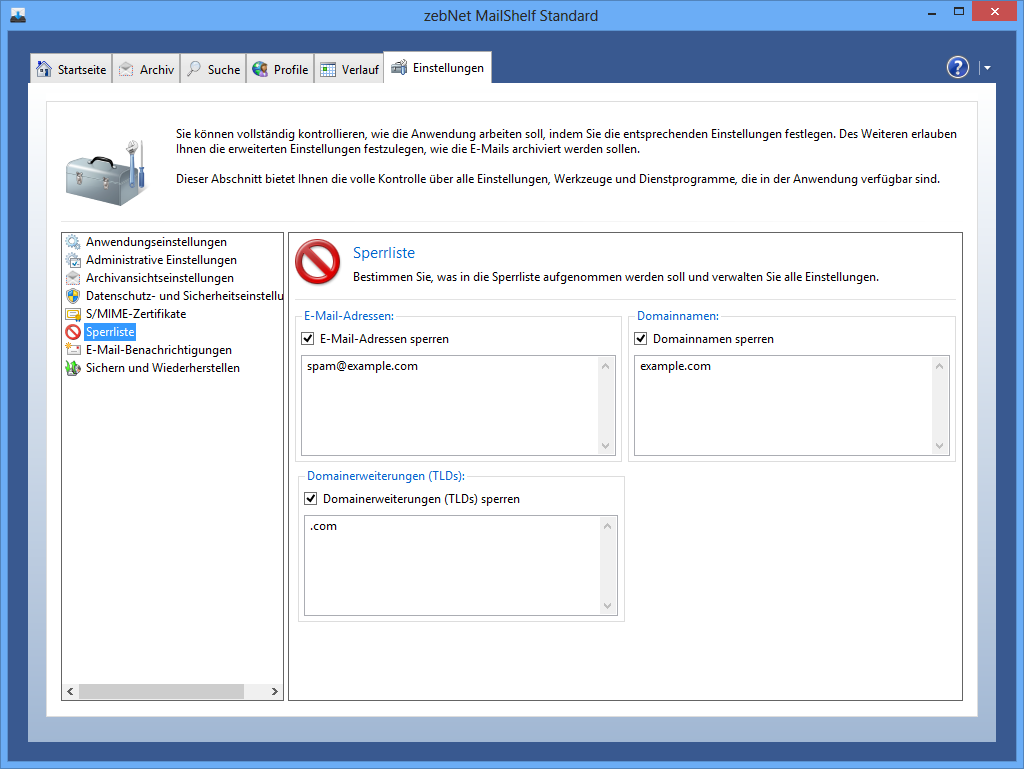This screenshot has width=1024, height=769.
Task: Click inside the TLDs text box
Action: pyautogui.click(x=452, y=565)
